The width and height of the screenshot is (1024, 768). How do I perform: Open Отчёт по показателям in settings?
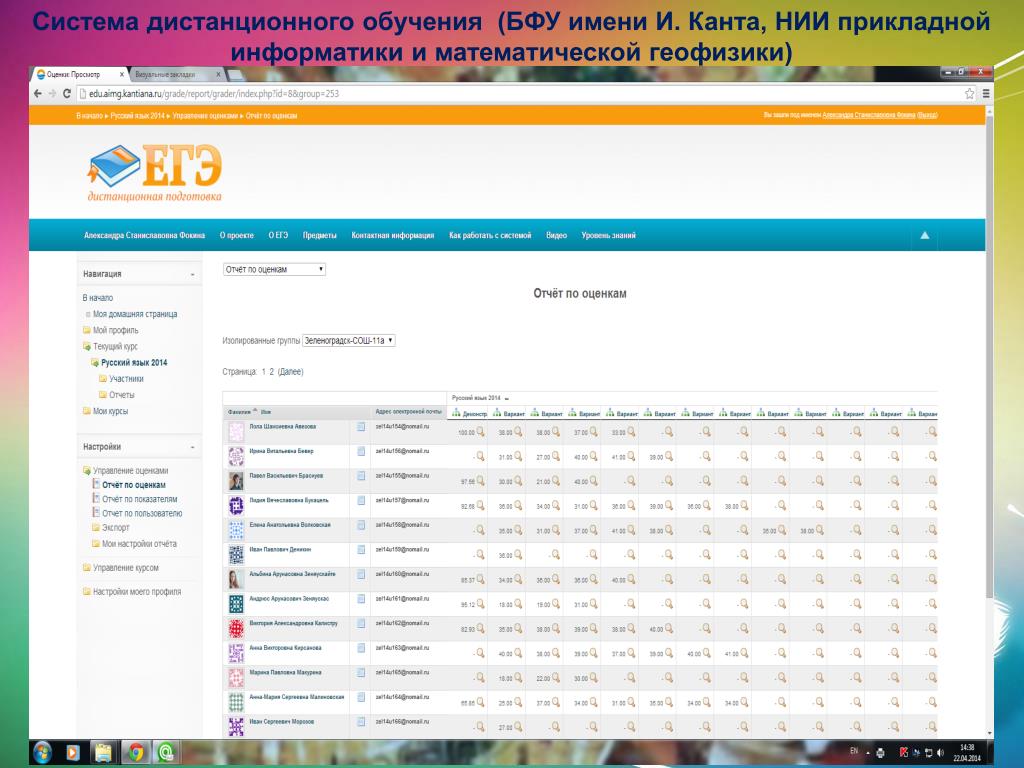pyautogui.click(x=140, y=499)
